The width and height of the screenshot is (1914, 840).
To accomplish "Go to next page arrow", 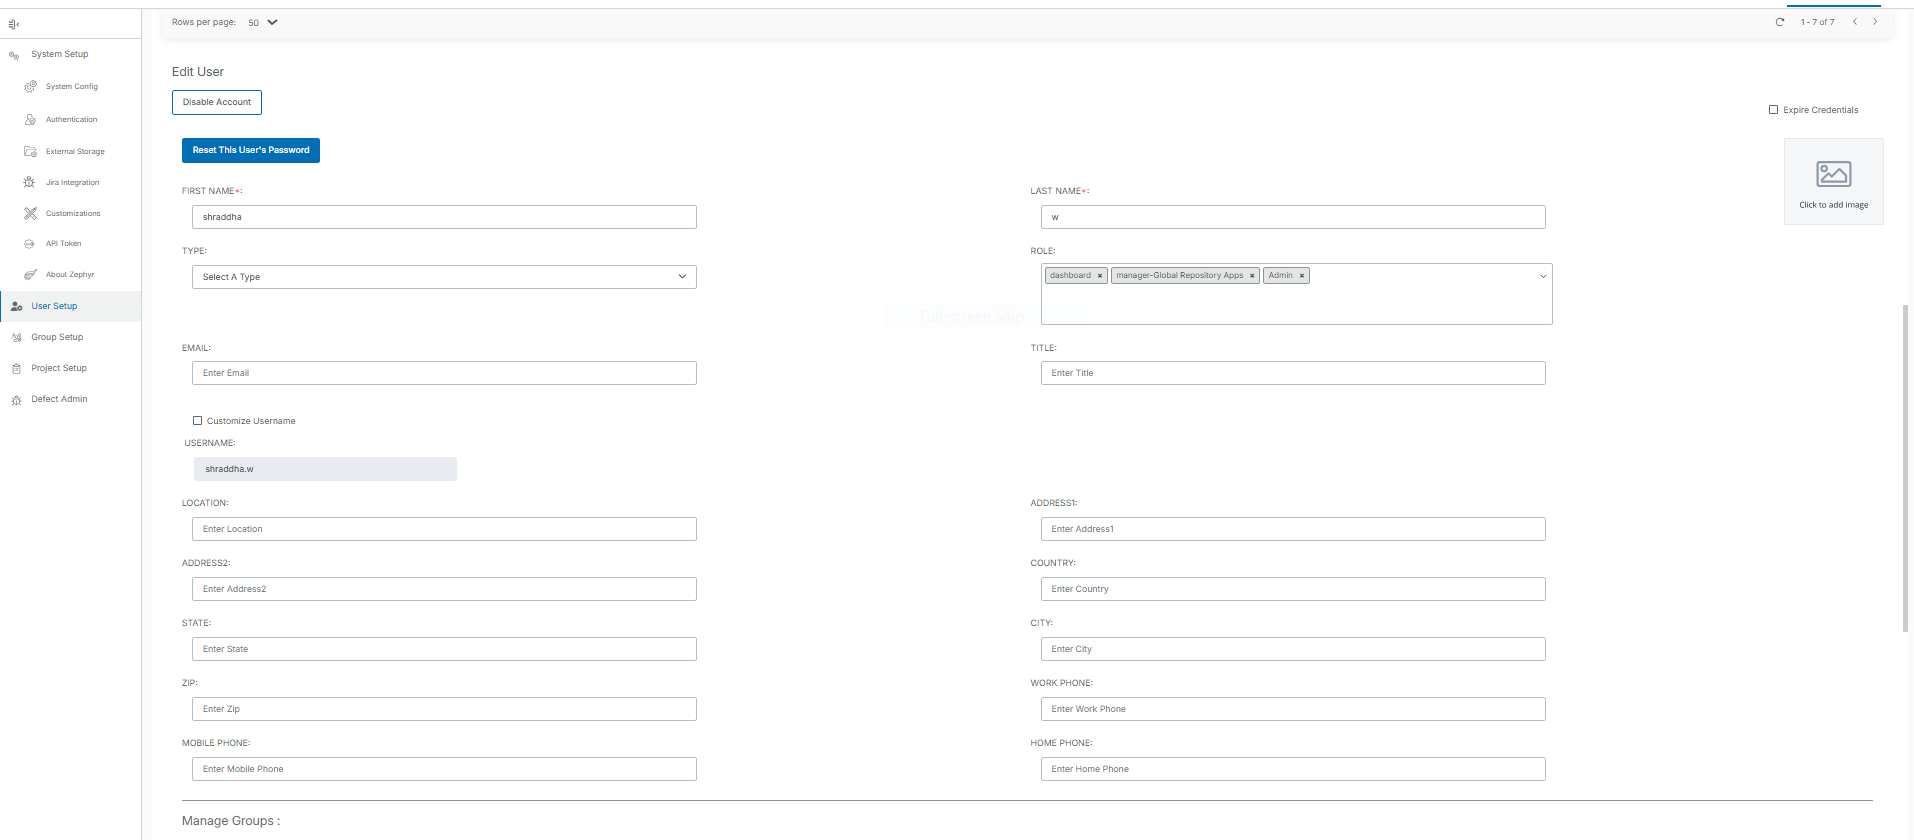I will (1875, 22).
